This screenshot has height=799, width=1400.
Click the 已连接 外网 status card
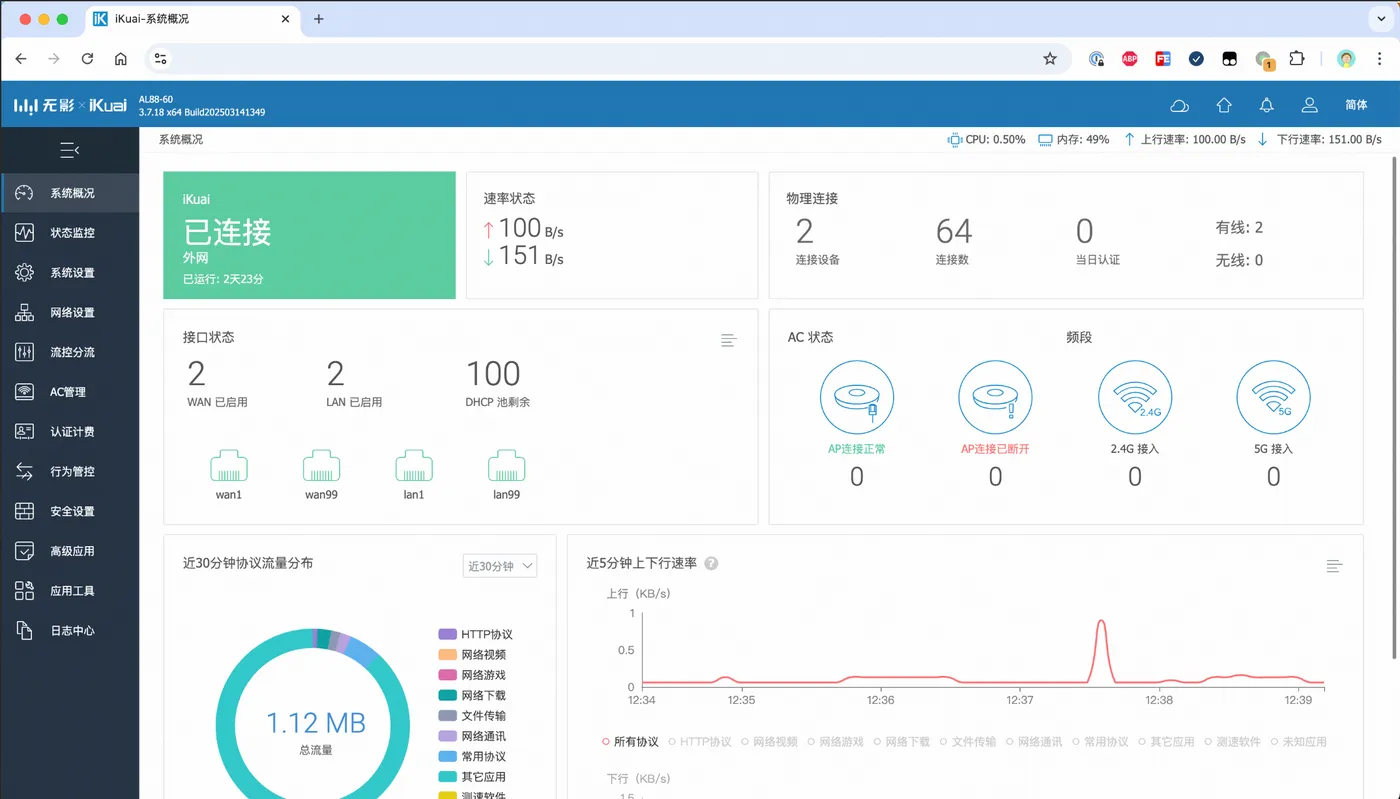click(309, 235)
